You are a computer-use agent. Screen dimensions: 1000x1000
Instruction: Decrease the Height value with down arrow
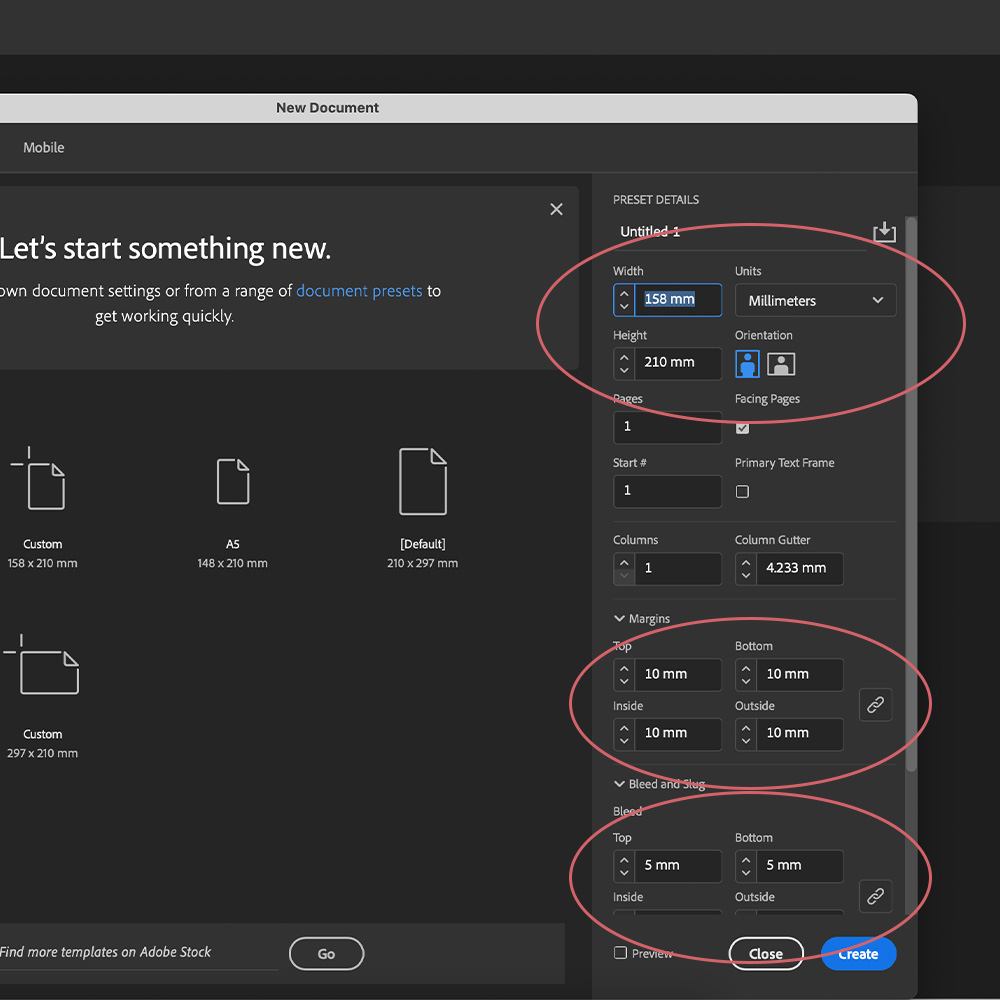[624, 371]
